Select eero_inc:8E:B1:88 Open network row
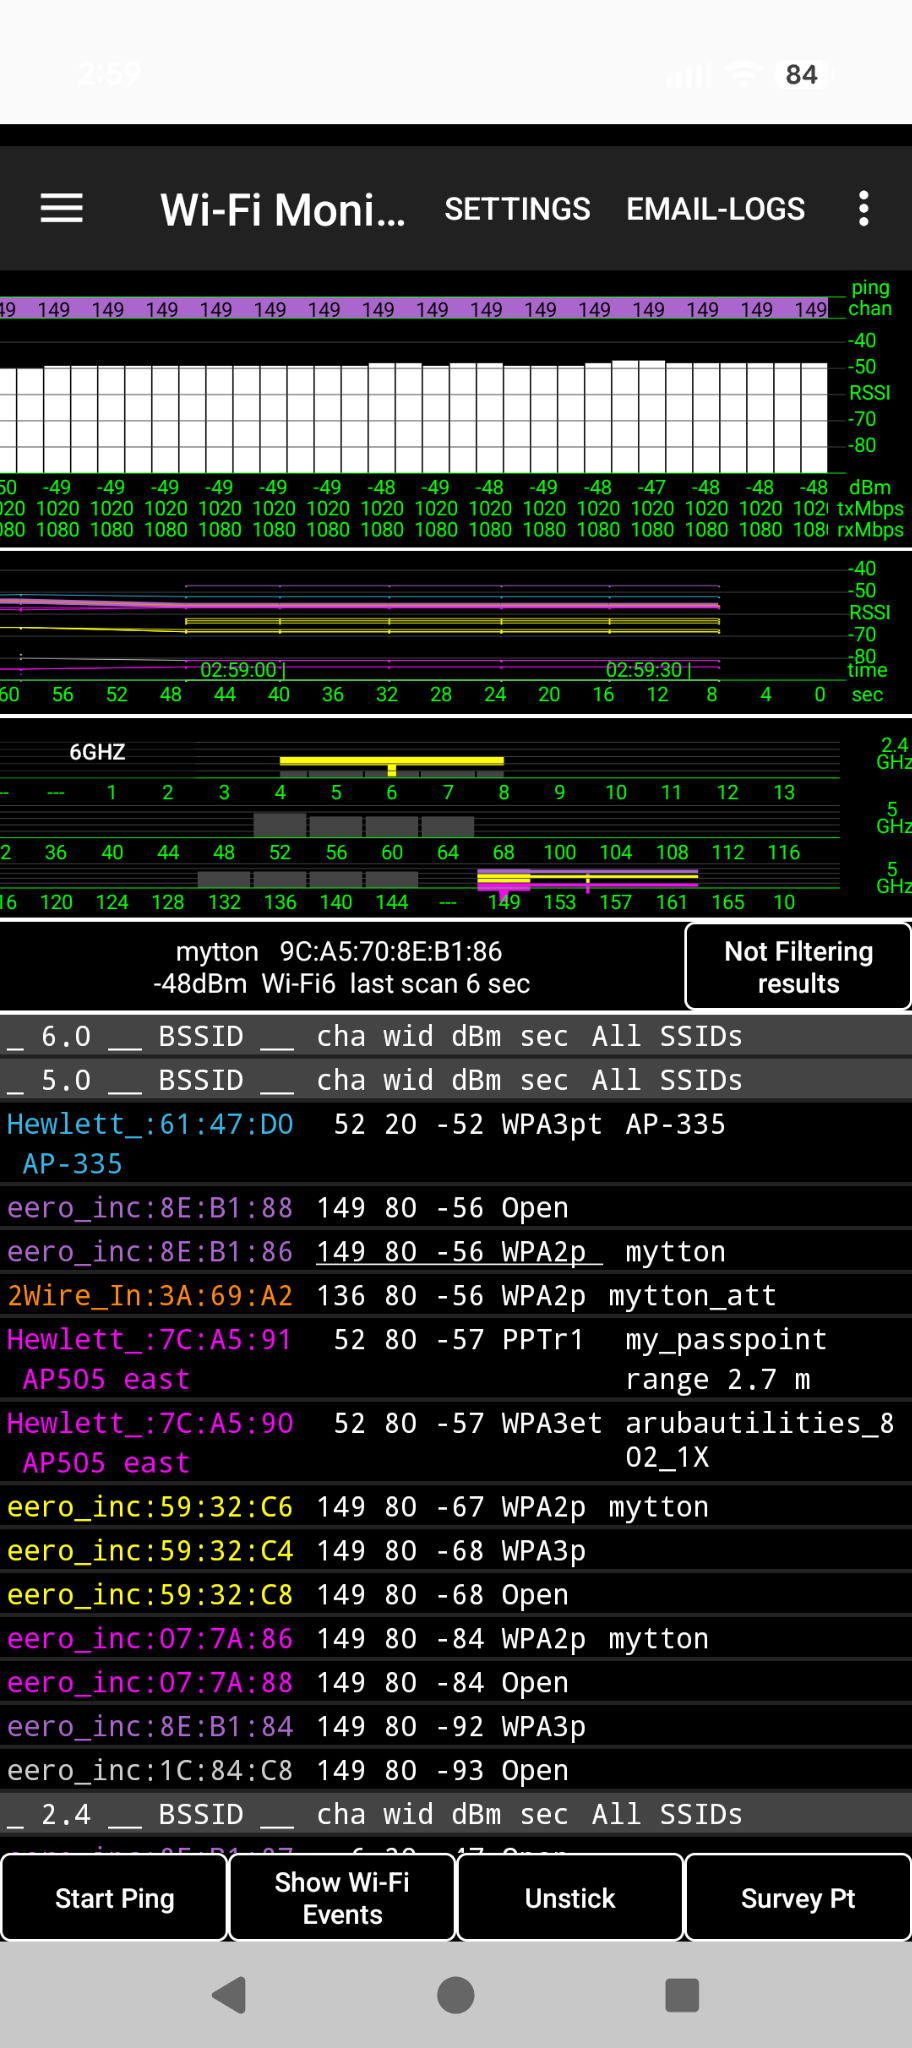 tap(456, 1208)
